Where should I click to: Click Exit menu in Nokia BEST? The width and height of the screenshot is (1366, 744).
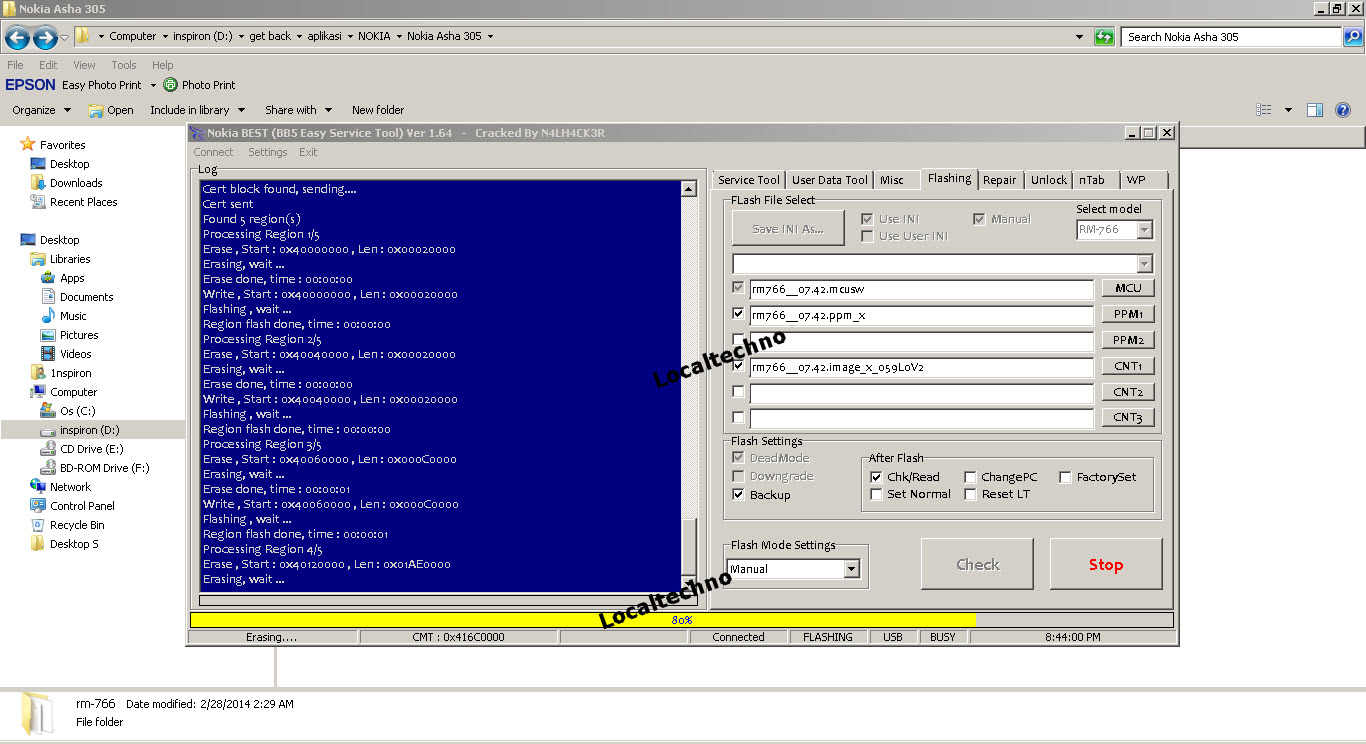pos(308,152)
